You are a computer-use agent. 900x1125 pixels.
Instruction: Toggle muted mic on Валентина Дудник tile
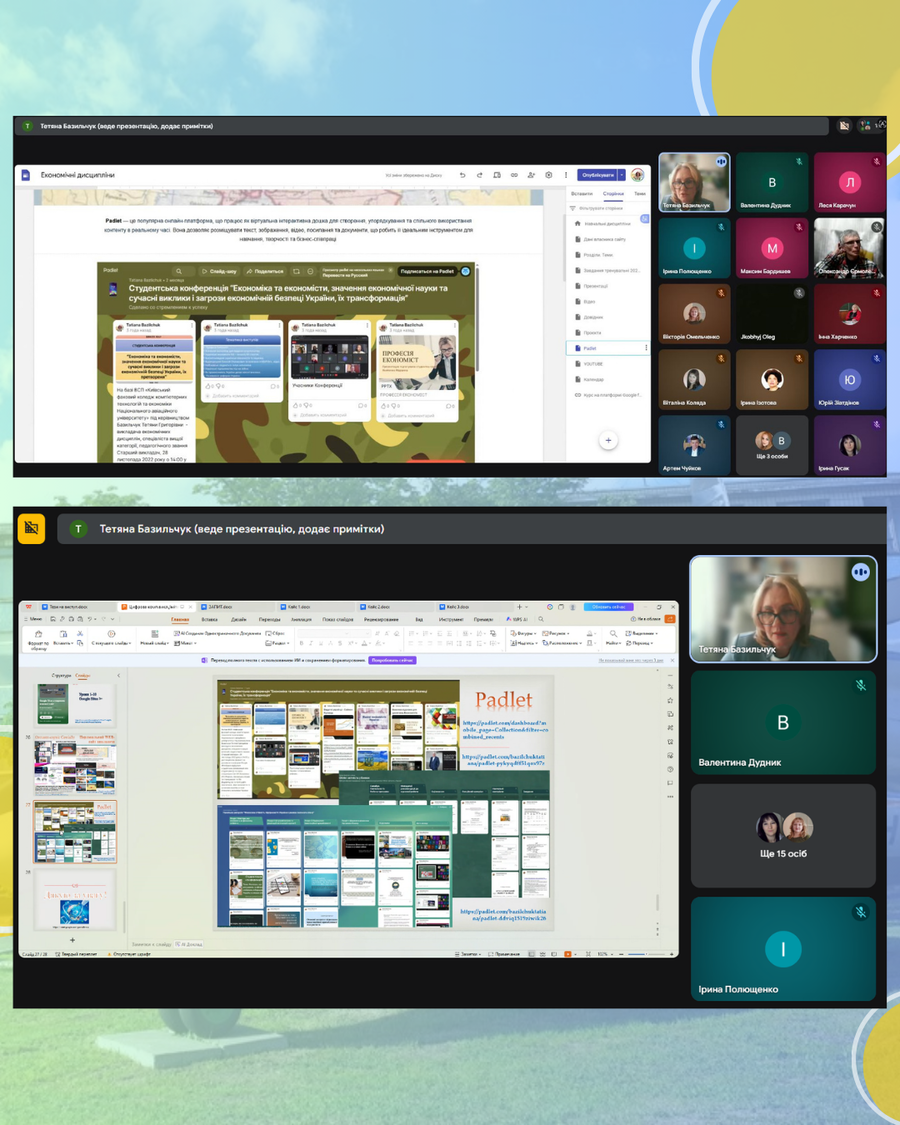(860, 686)
